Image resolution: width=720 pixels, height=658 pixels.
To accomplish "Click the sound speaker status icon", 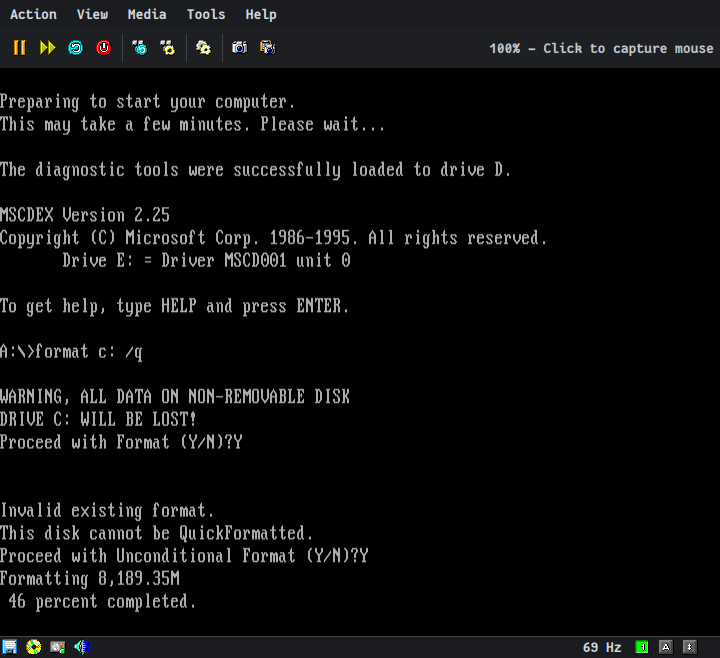I will tap(82, 647).
